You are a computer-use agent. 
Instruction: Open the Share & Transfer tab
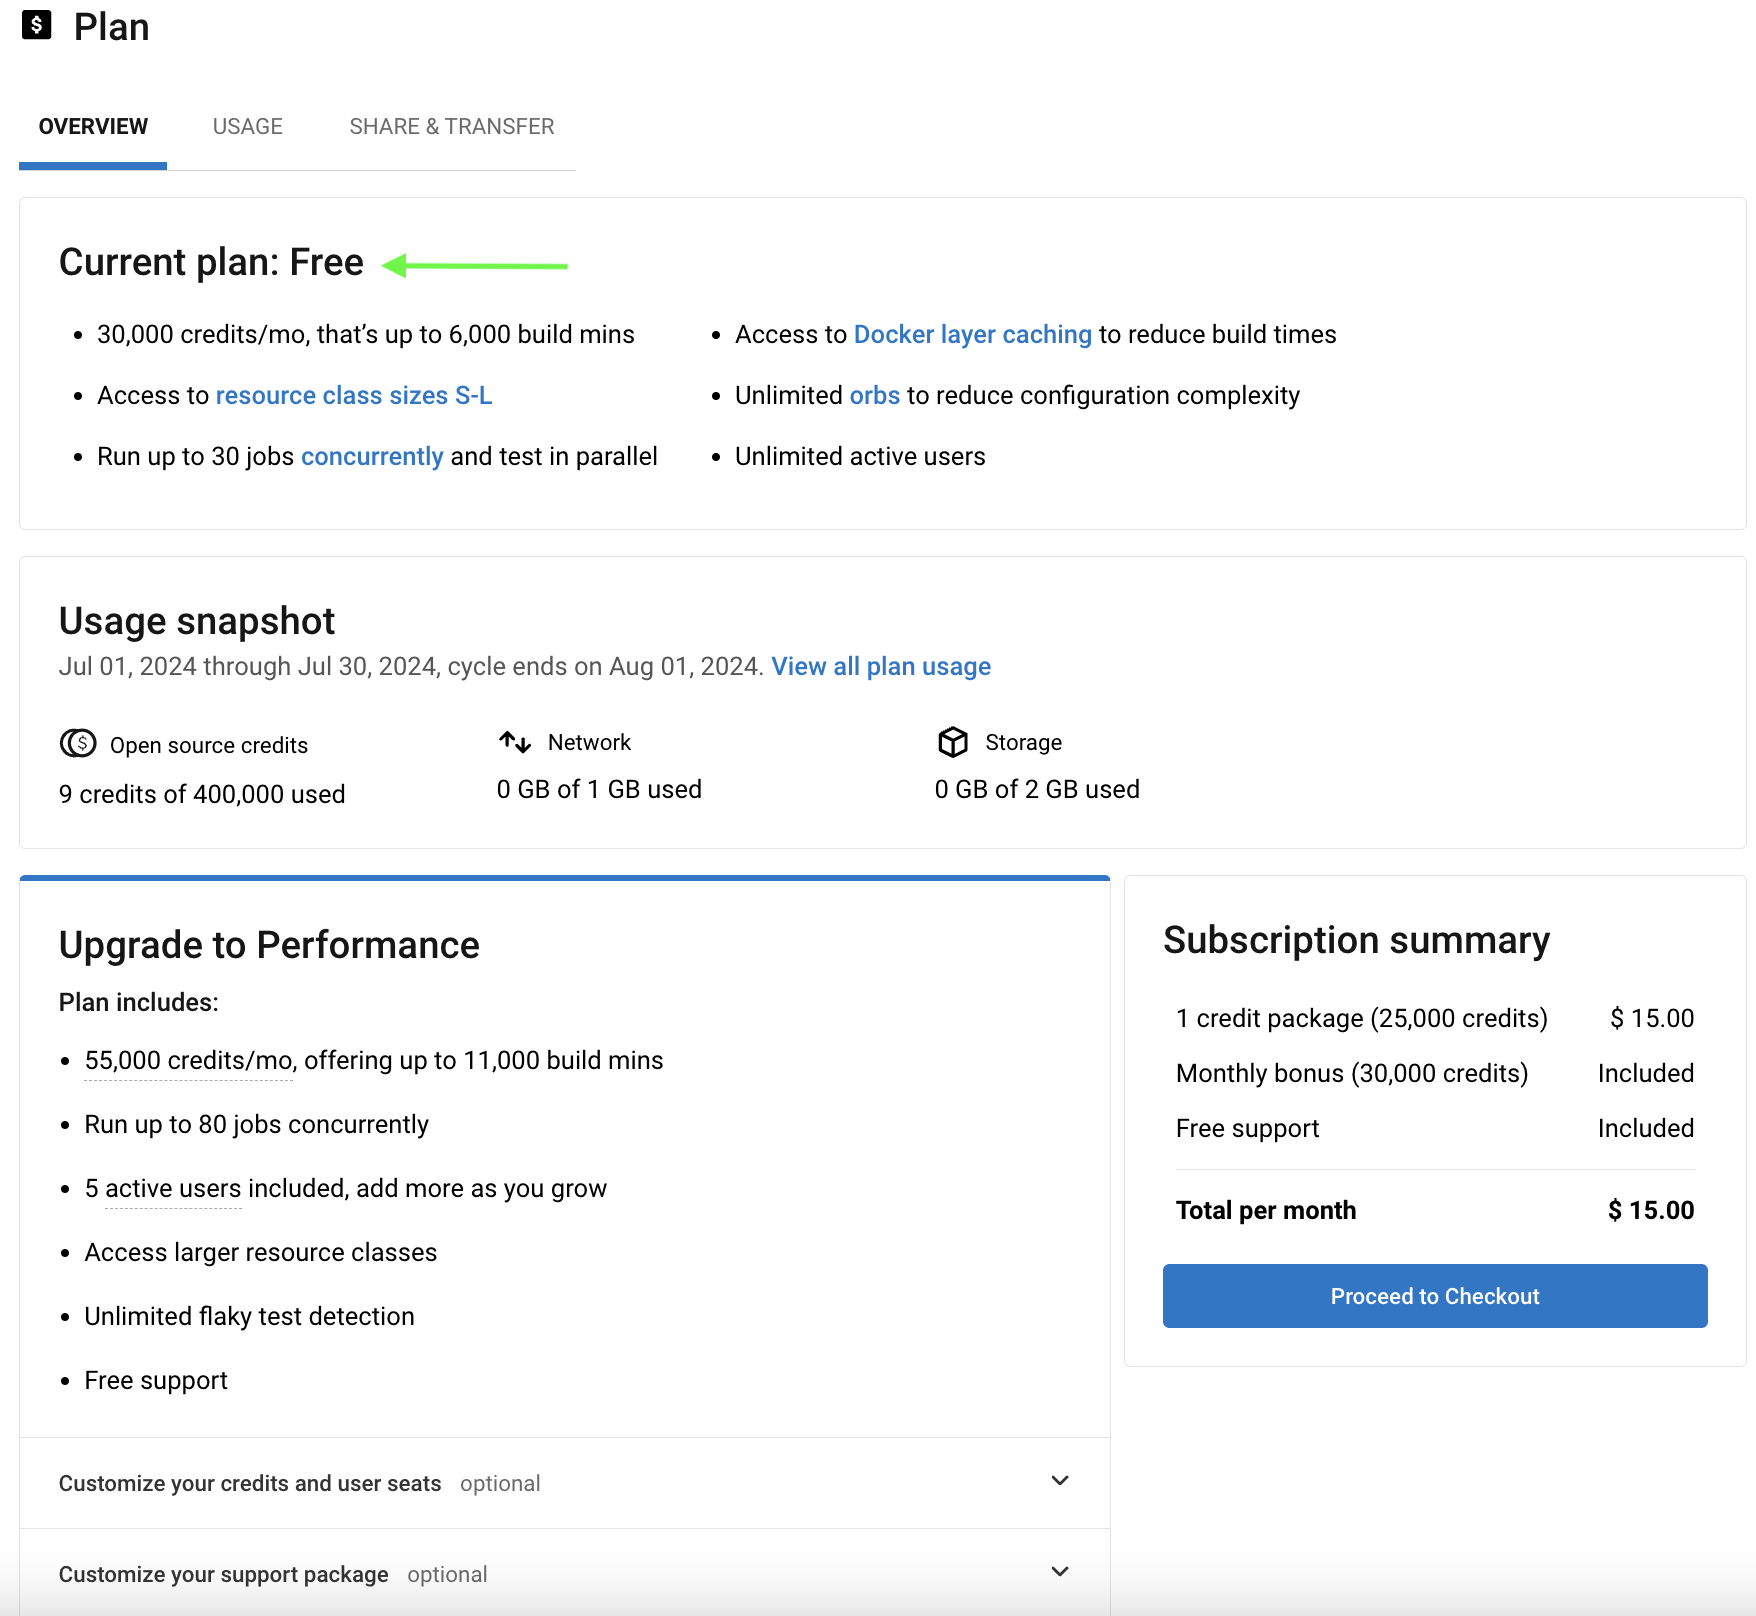pos(452,127)
